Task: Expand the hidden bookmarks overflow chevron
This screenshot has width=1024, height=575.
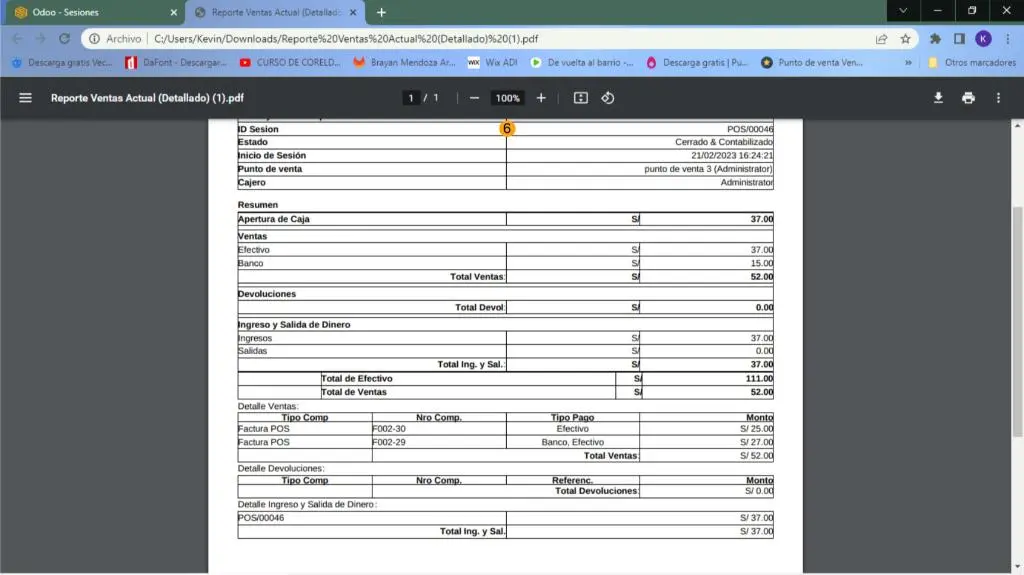Action: coord(908,62)
